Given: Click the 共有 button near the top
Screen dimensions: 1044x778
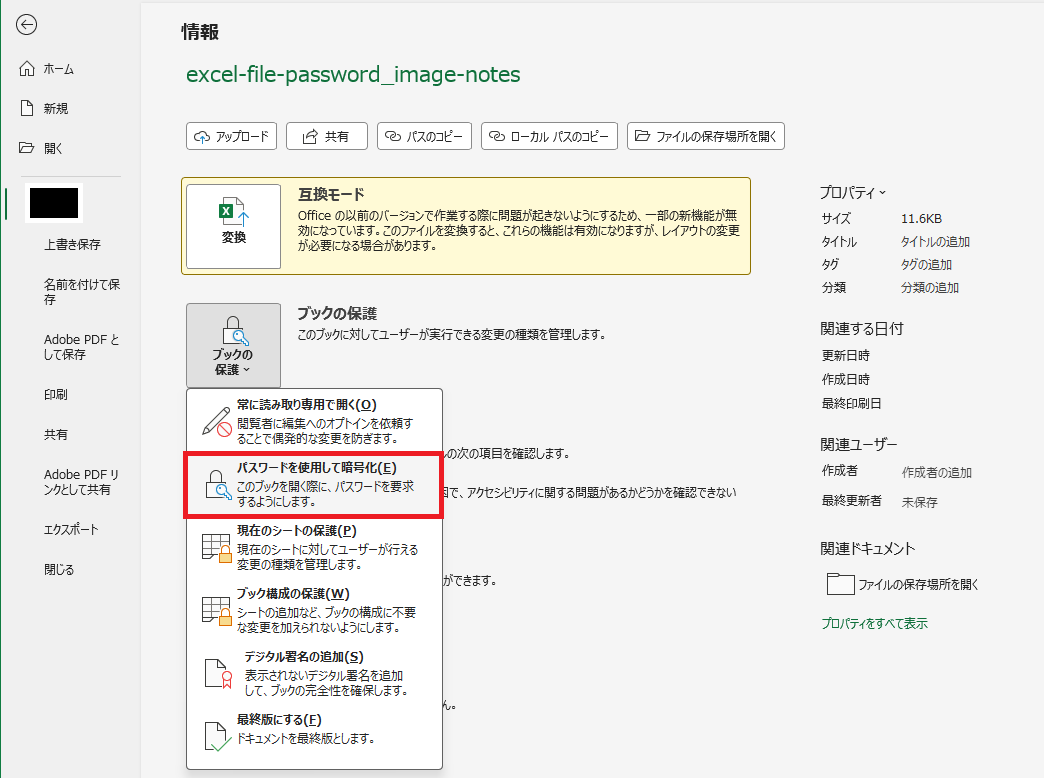Looking at the screenshot, I should (326, 136).
